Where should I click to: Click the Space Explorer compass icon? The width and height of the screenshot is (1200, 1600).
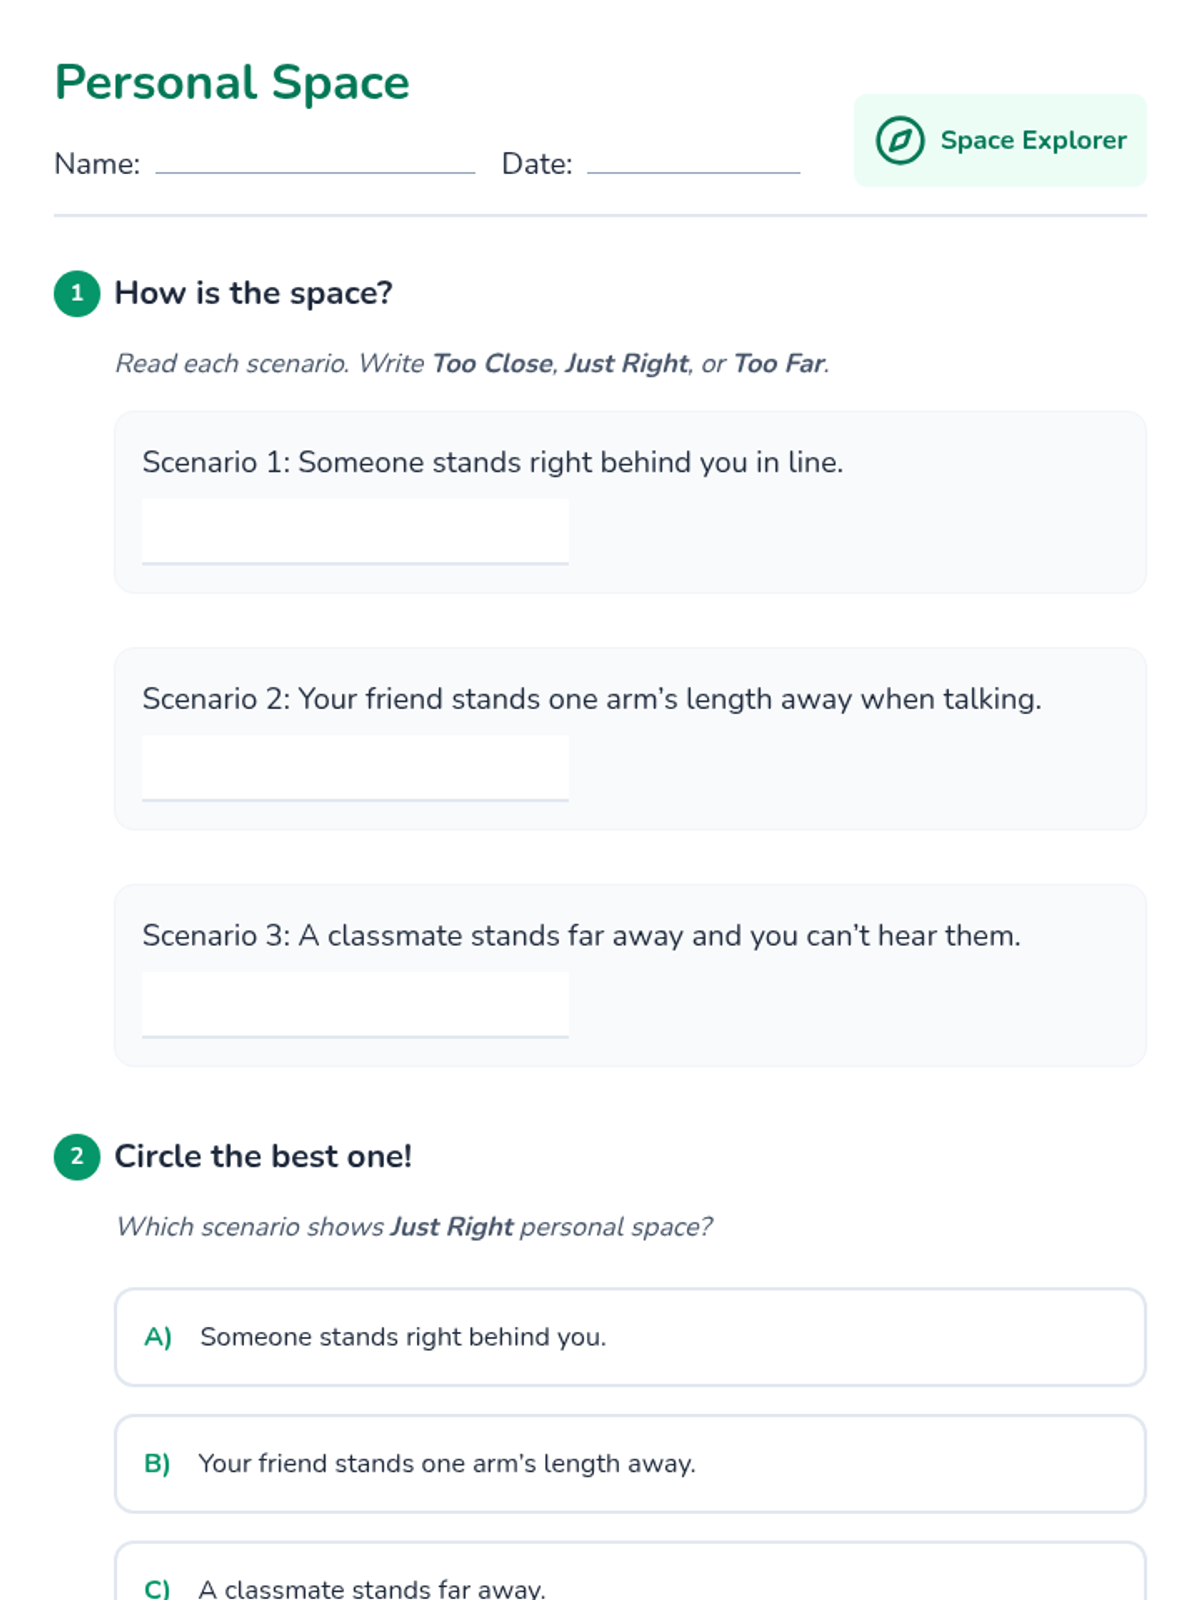coord(899,140)
